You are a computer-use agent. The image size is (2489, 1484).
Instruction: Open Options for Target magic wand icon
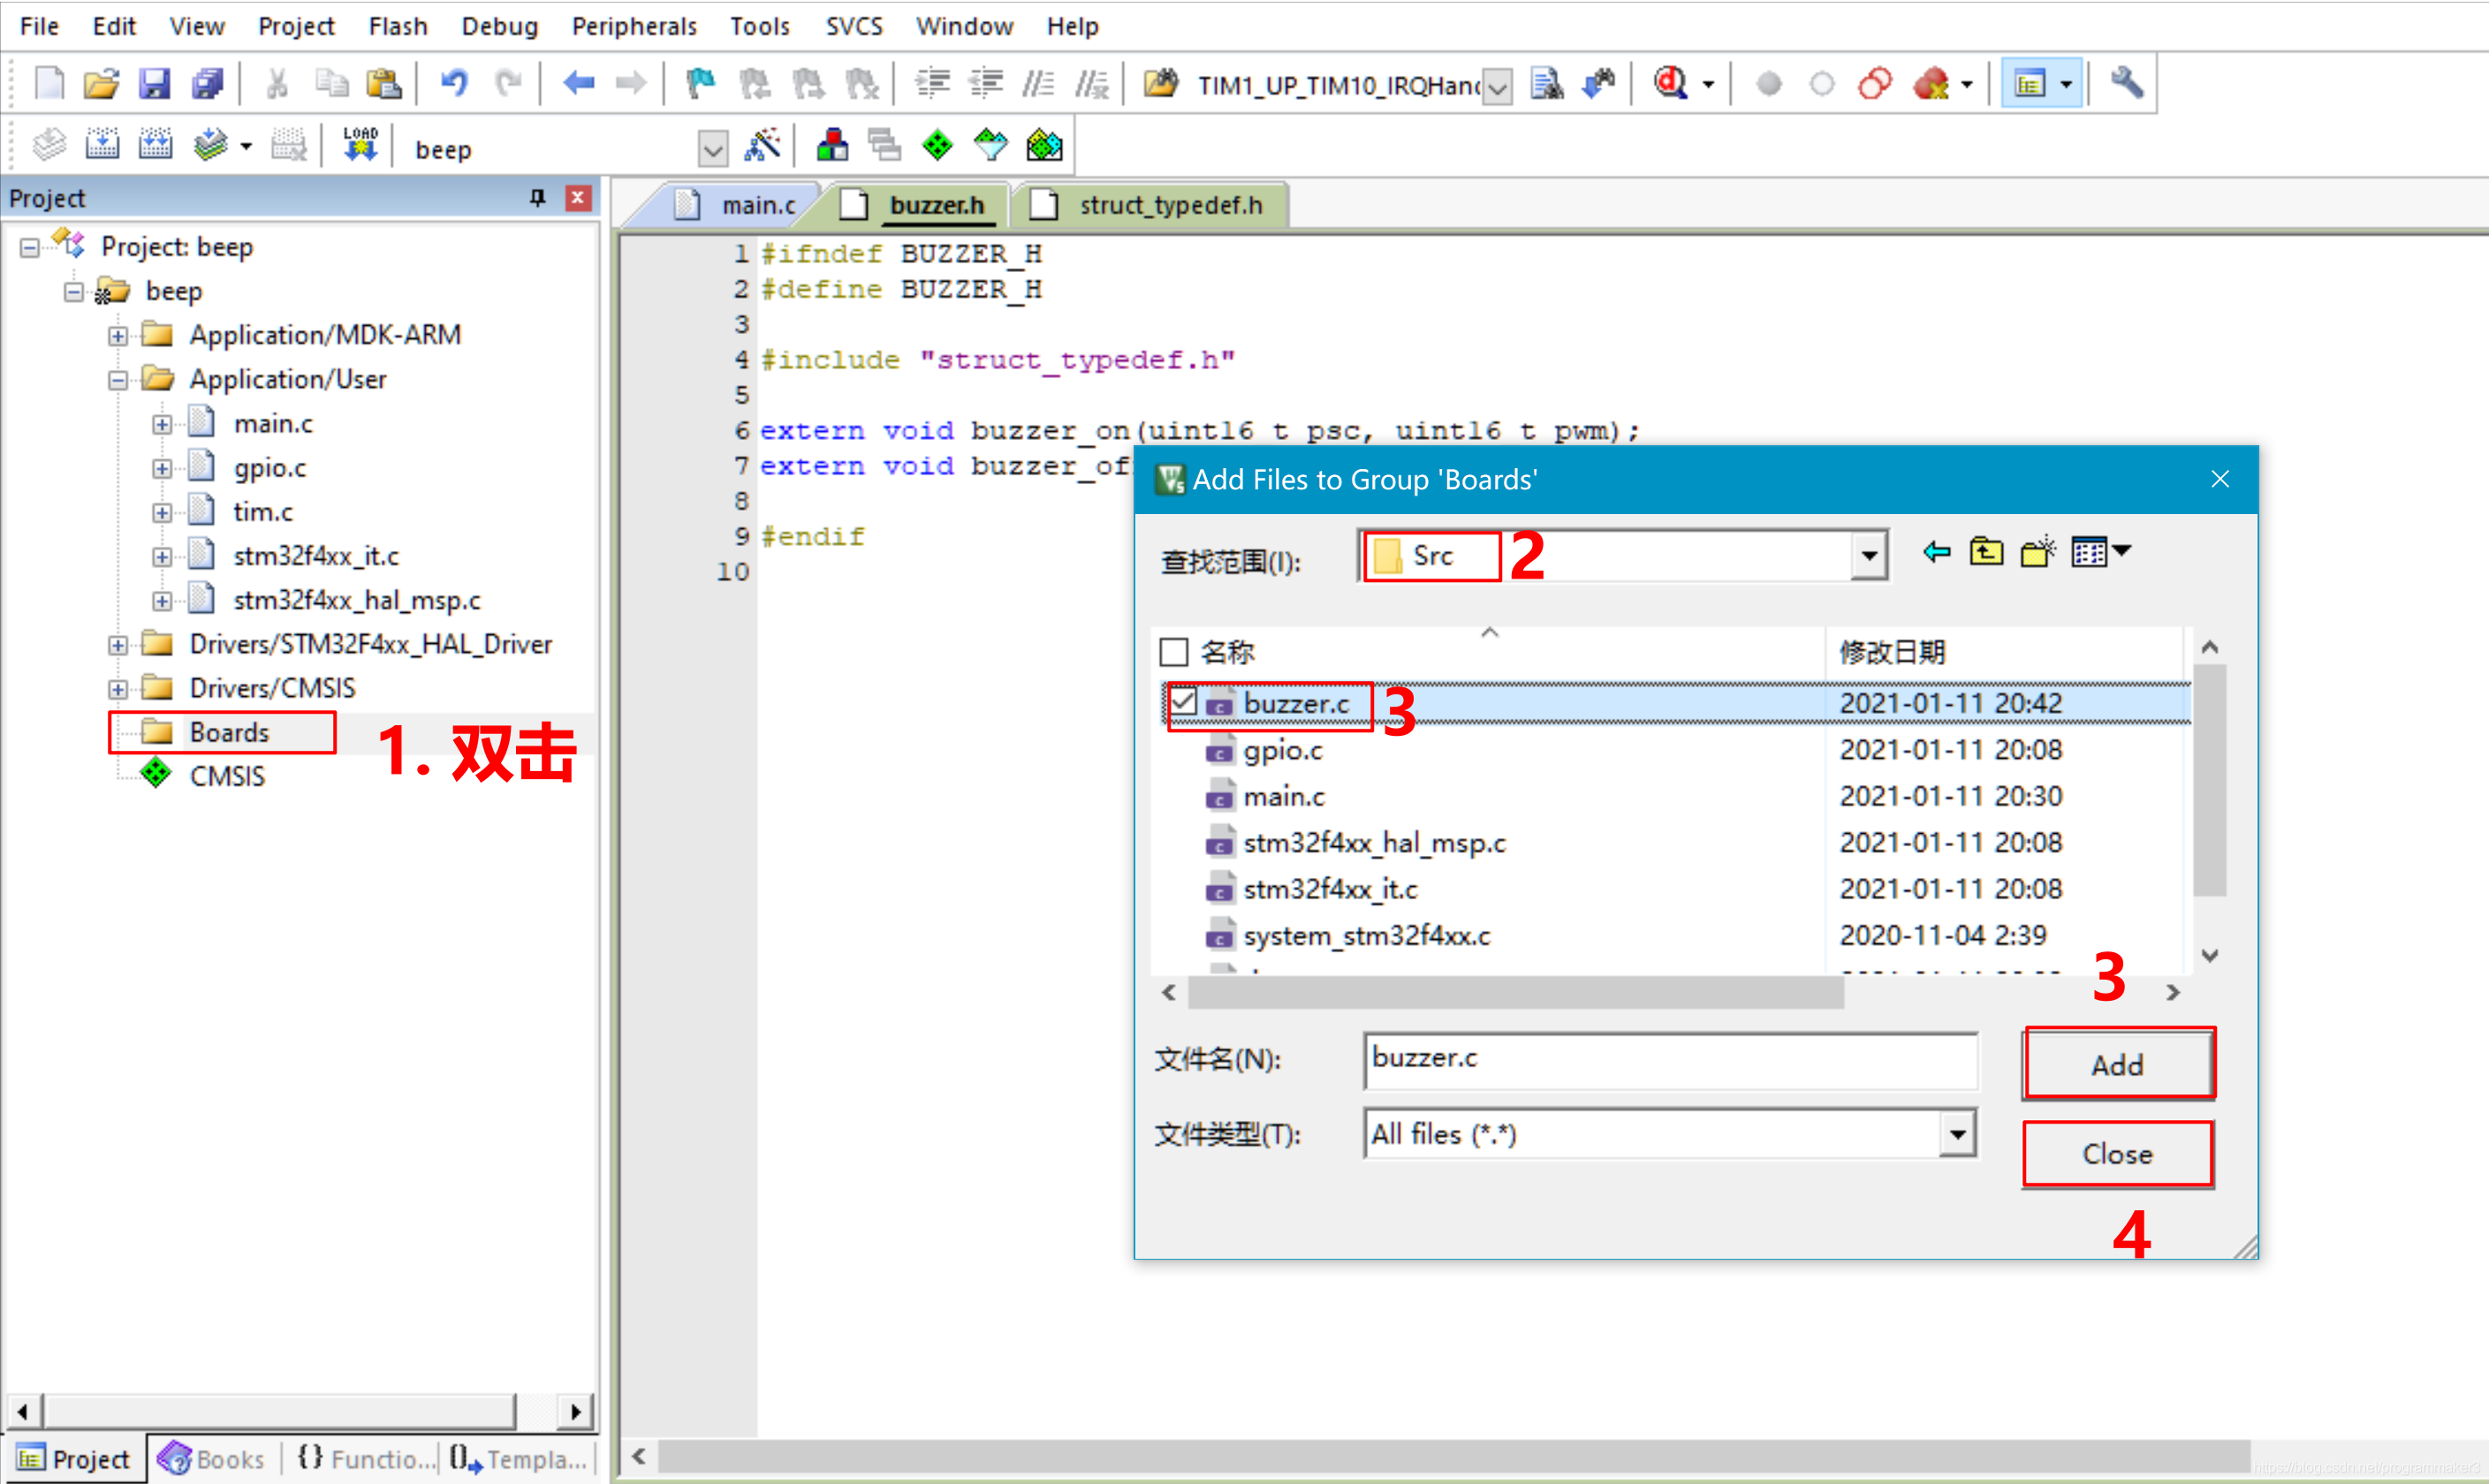pyautogui.click(x=762, y=146)
